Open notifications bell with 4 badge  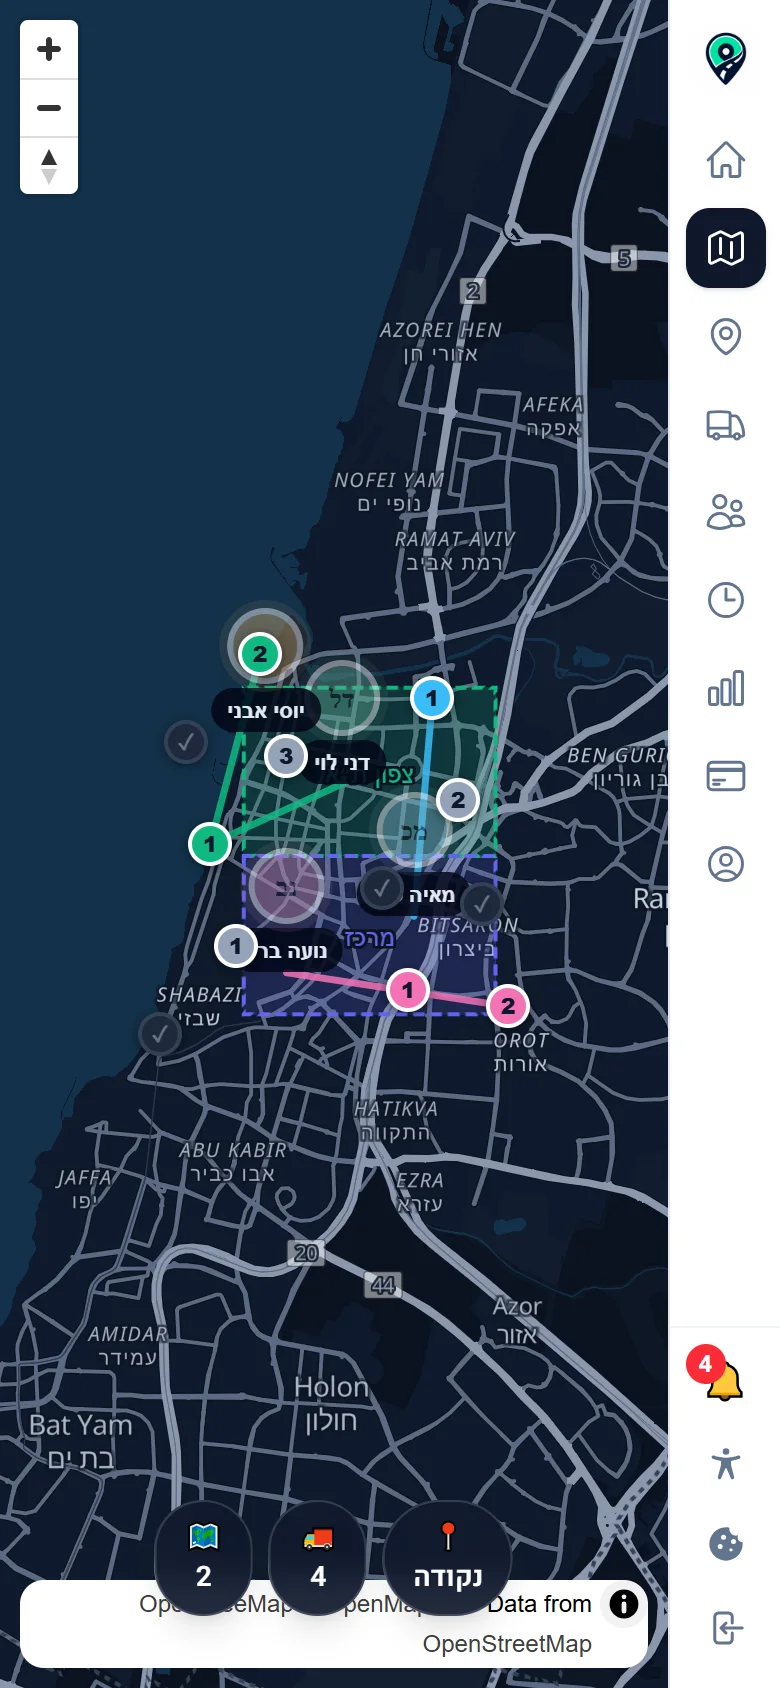[x=726, y=1380]
